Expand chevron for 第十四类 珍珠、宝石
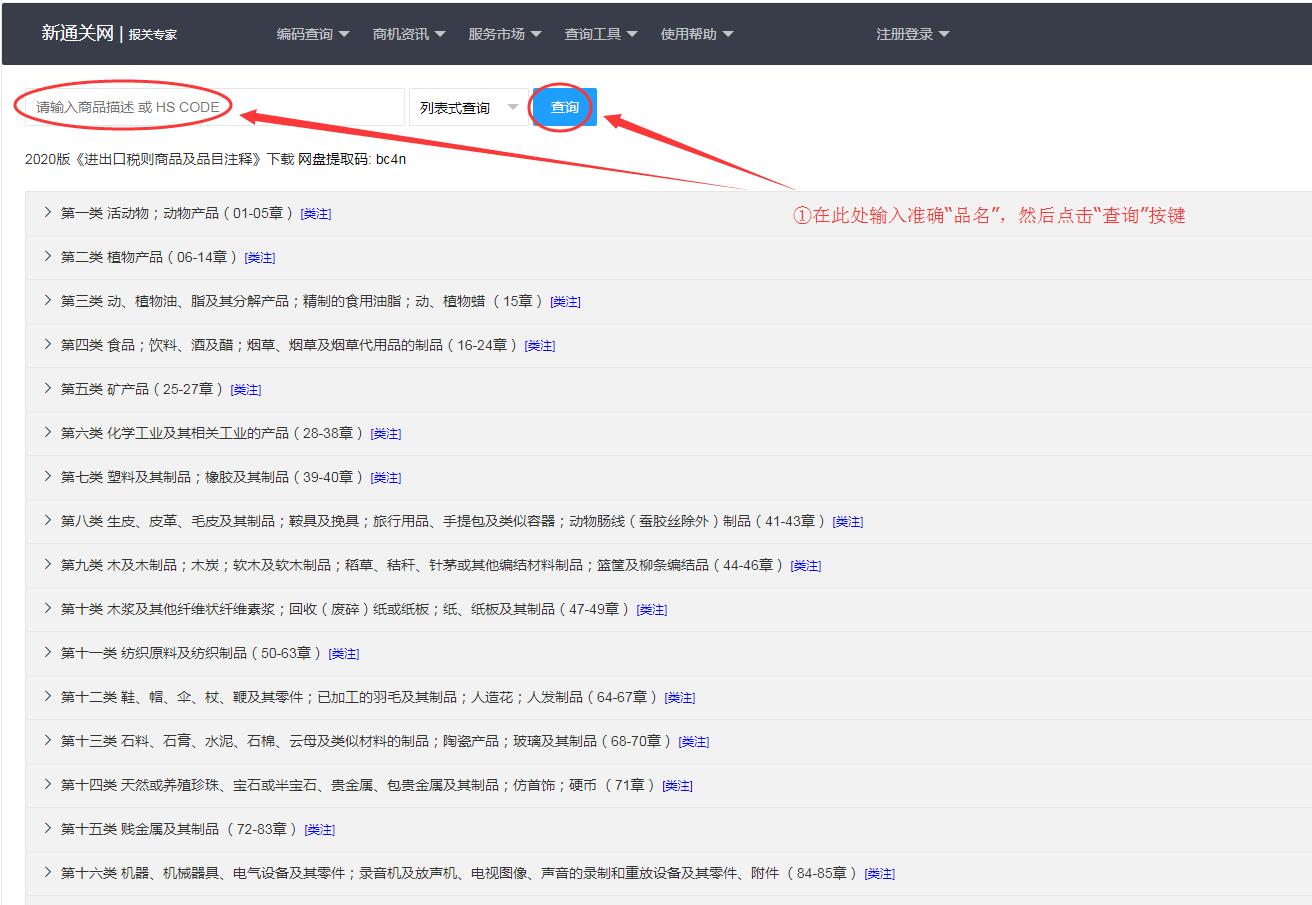1312x905 pixels. 47,784
